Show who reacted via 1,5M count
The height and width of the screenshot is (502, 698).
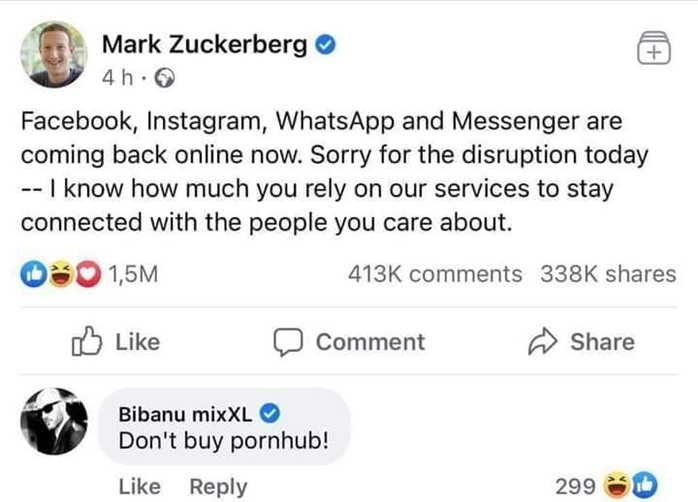132,274
